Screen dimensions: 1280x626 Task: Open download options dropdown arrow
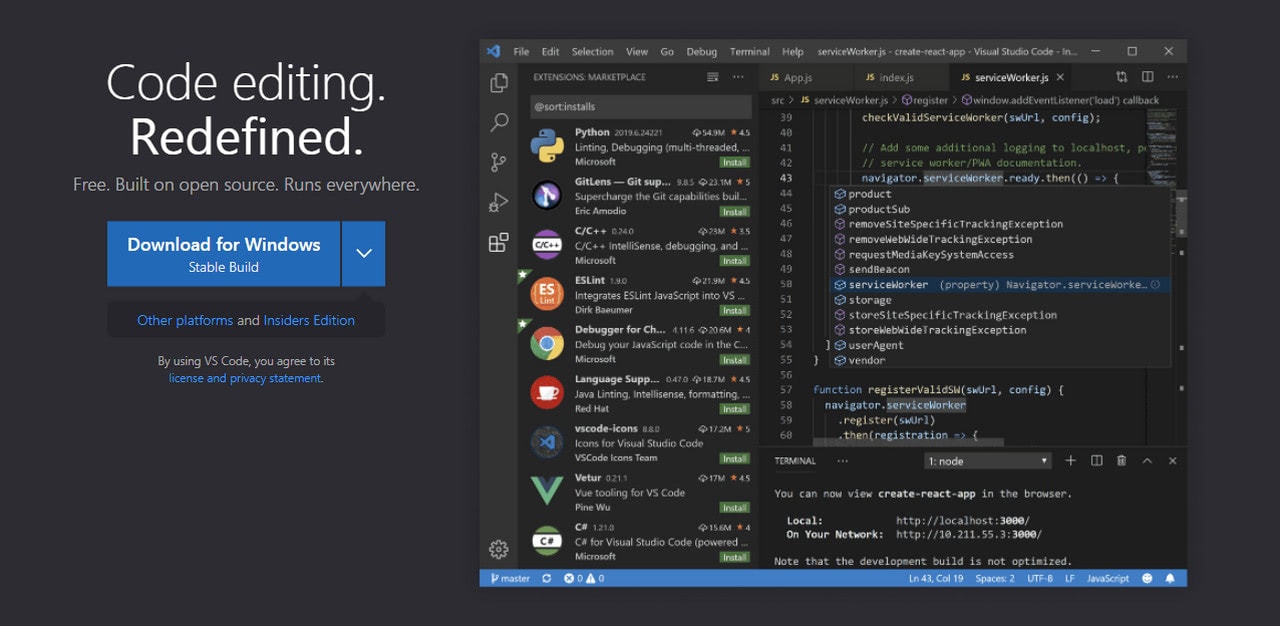[364, 254]
